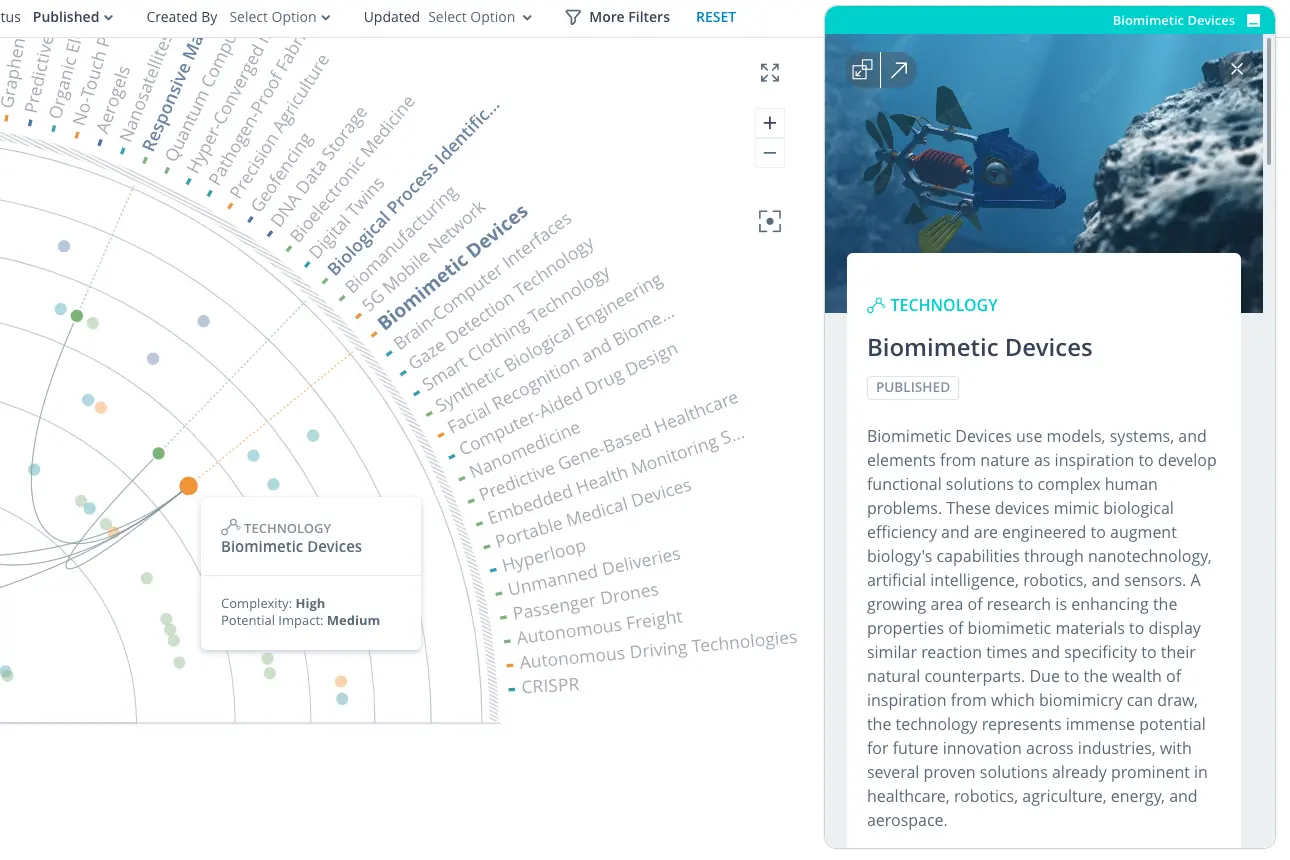This screenshot has width=1290, height=860.
Task: Select the CRISPR label
Action: tap(551, 687)
